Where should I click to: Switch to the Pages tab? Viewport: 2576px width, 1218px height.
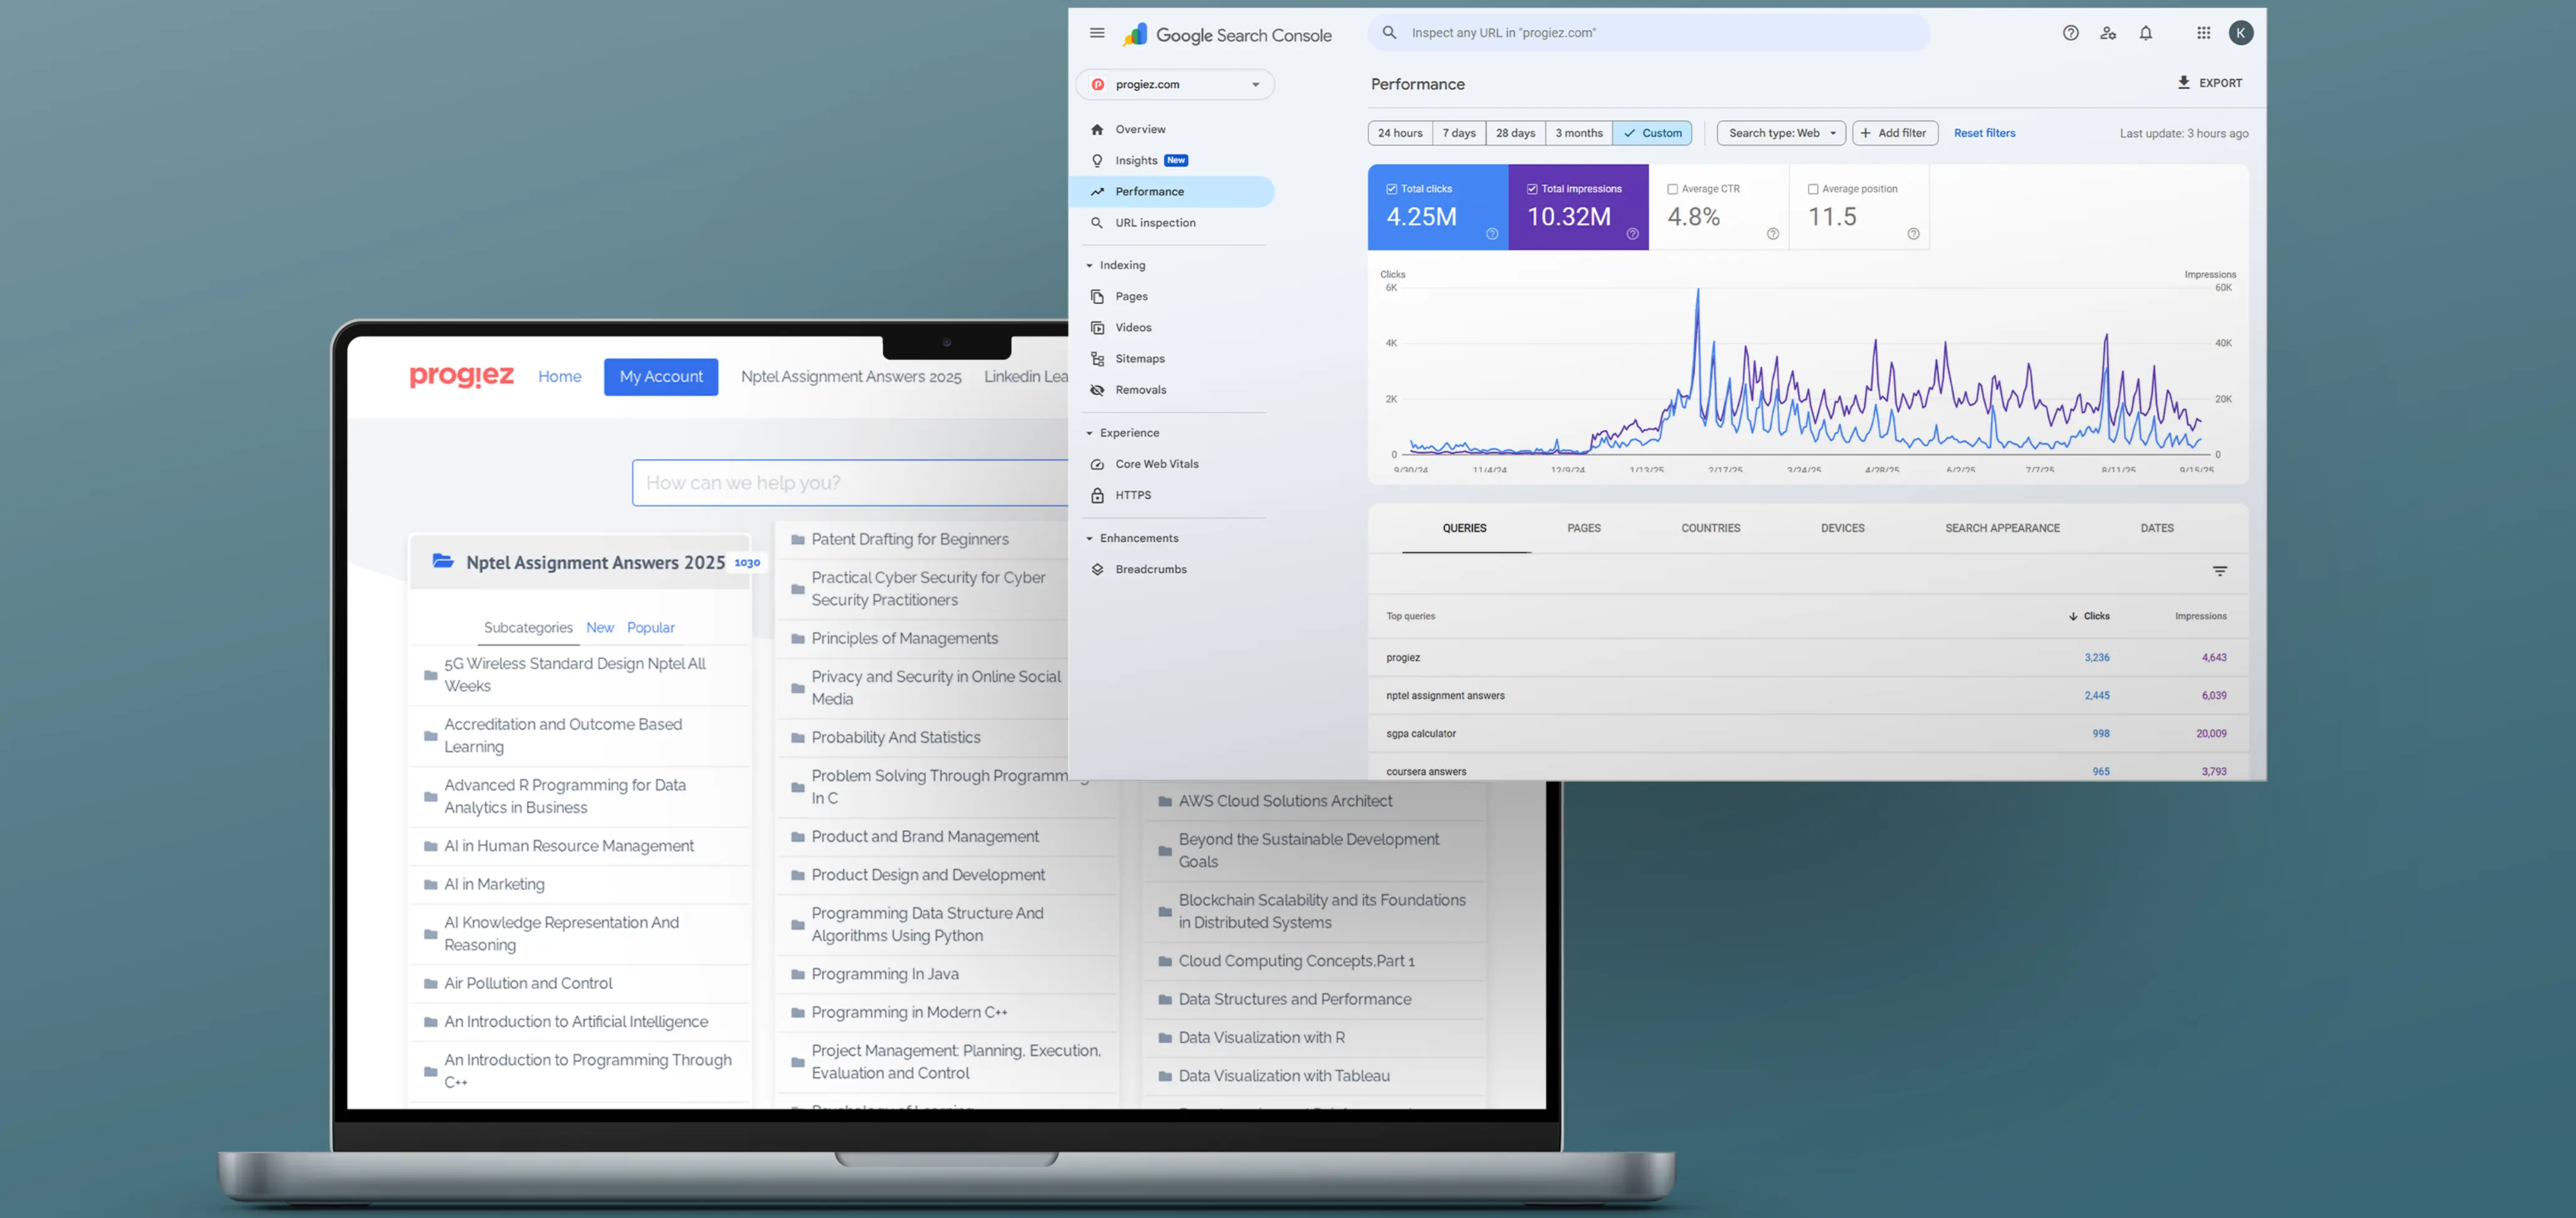click(1584, 528)
